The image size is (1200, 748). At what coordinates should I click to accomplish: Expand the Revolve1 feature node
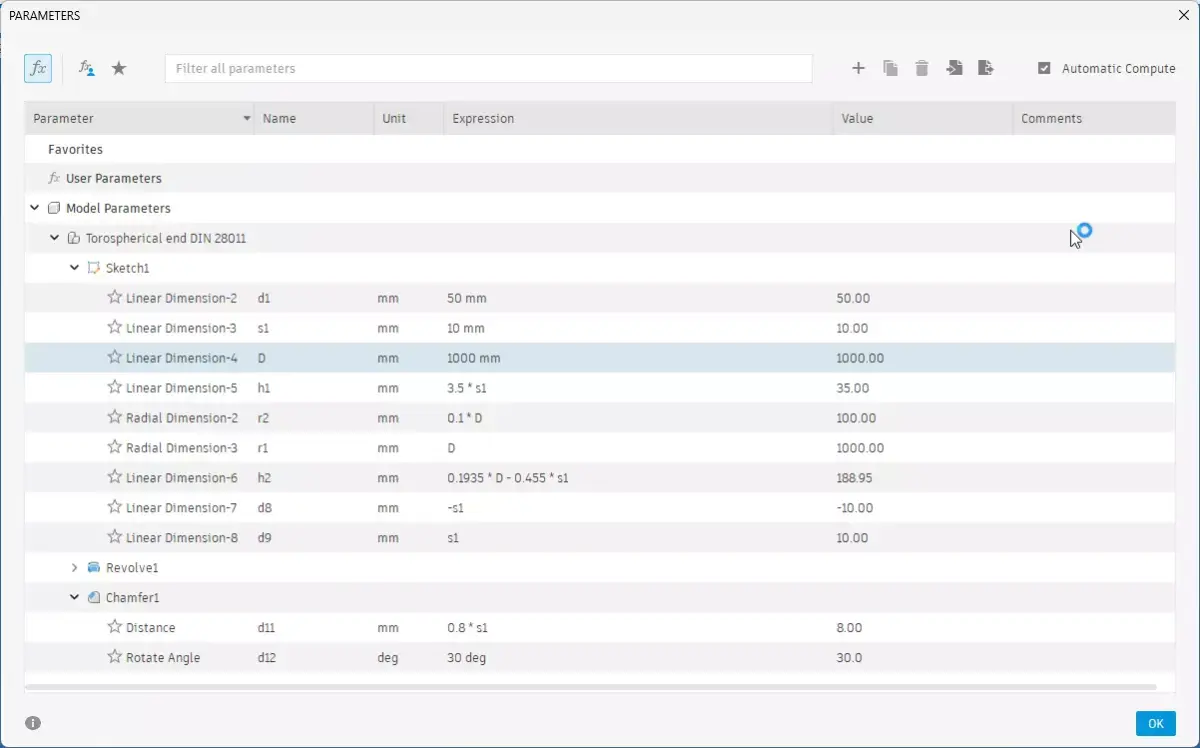point(74,567)
